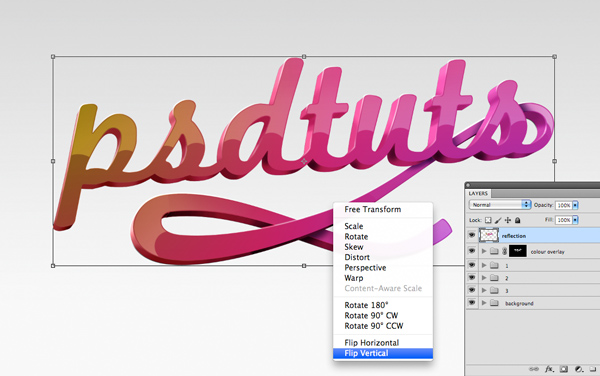Click the top-left transform handle
The height and width of the screenshot is (376, 600).
[x=53, y=57]
